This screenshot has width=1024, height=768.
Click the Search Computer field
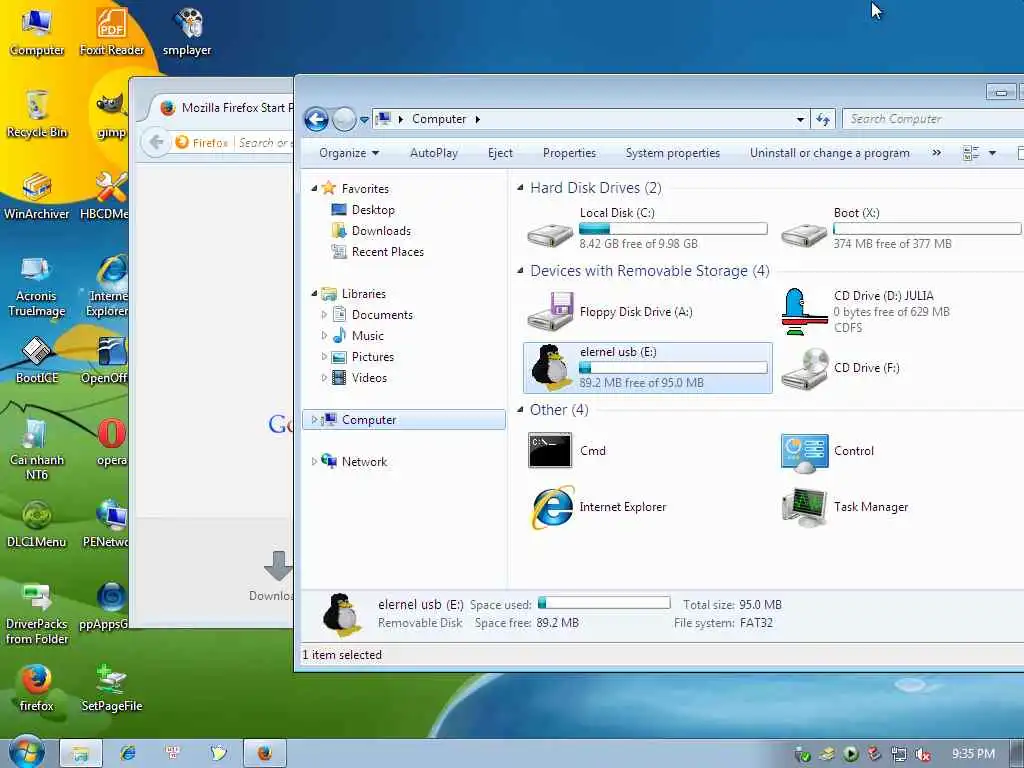coord(934,119)
